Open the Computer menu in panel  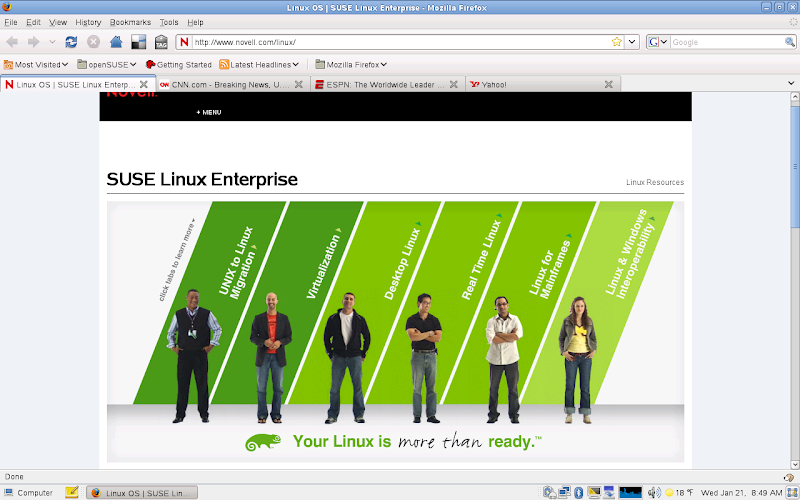[x=29, y=492]
